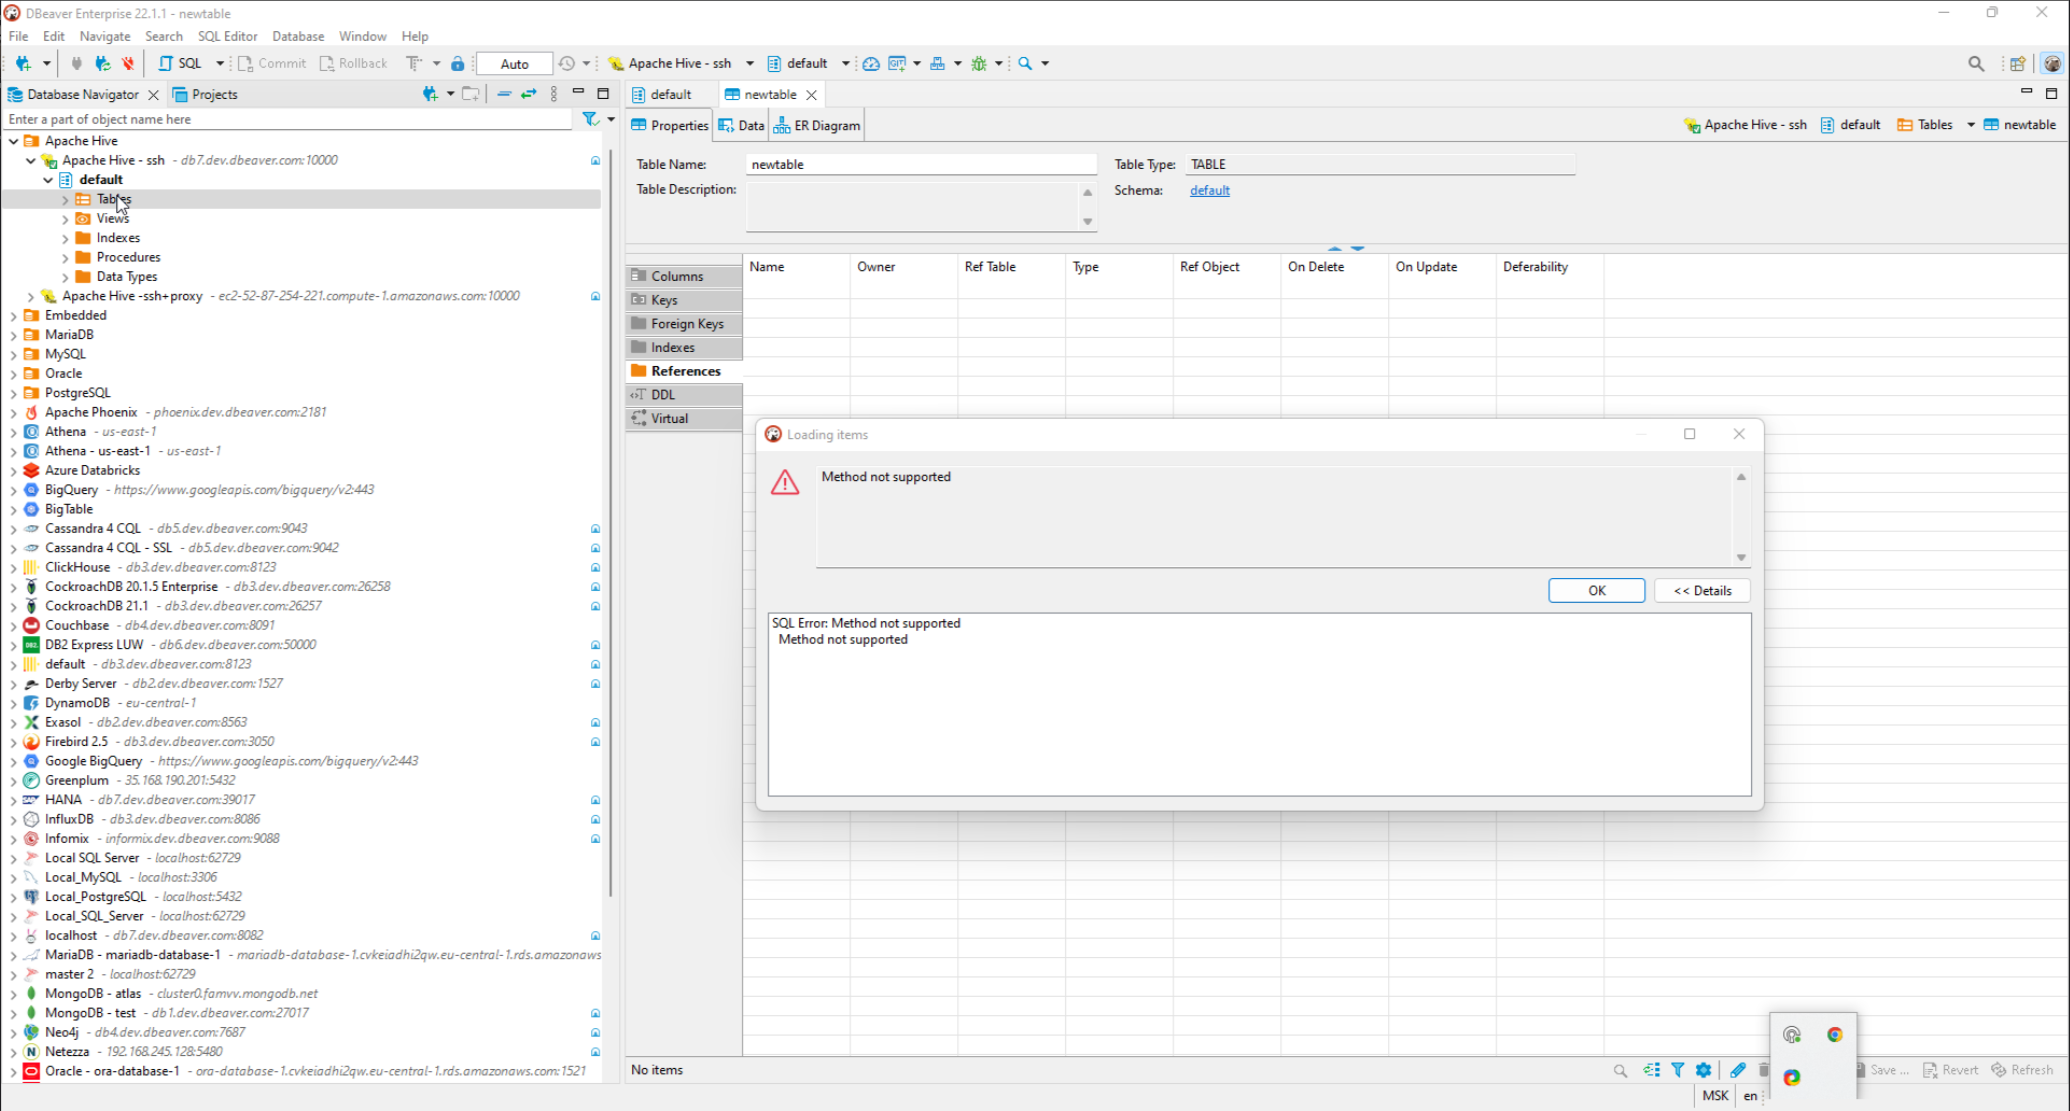The height and width of the screenshot is (1111, 2070).
Task: Select the Foreign Keys section
Action: (684, 324)
